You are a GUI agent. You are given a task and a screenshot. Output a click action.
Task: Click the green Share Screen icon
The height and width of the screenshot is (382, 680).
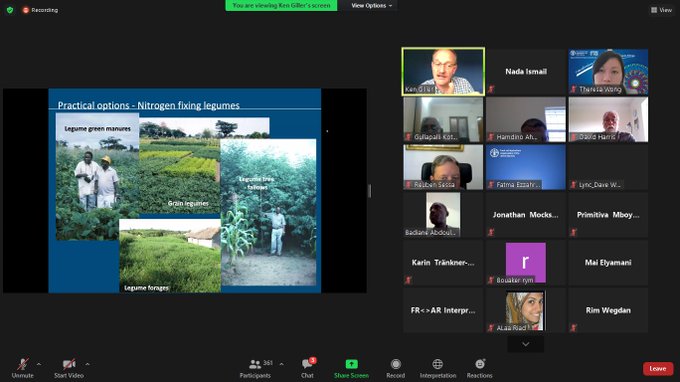click(x=351, y=364)
